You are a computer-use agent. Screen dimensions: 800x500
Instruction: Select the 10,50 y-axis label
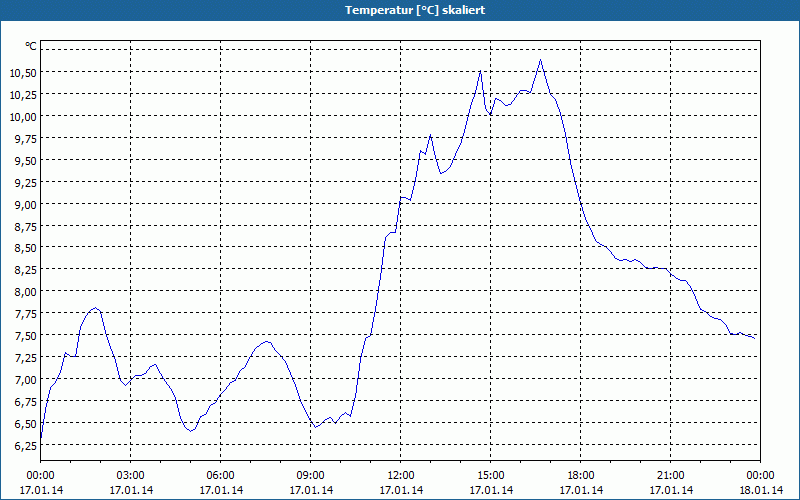[x=23, y=73]
